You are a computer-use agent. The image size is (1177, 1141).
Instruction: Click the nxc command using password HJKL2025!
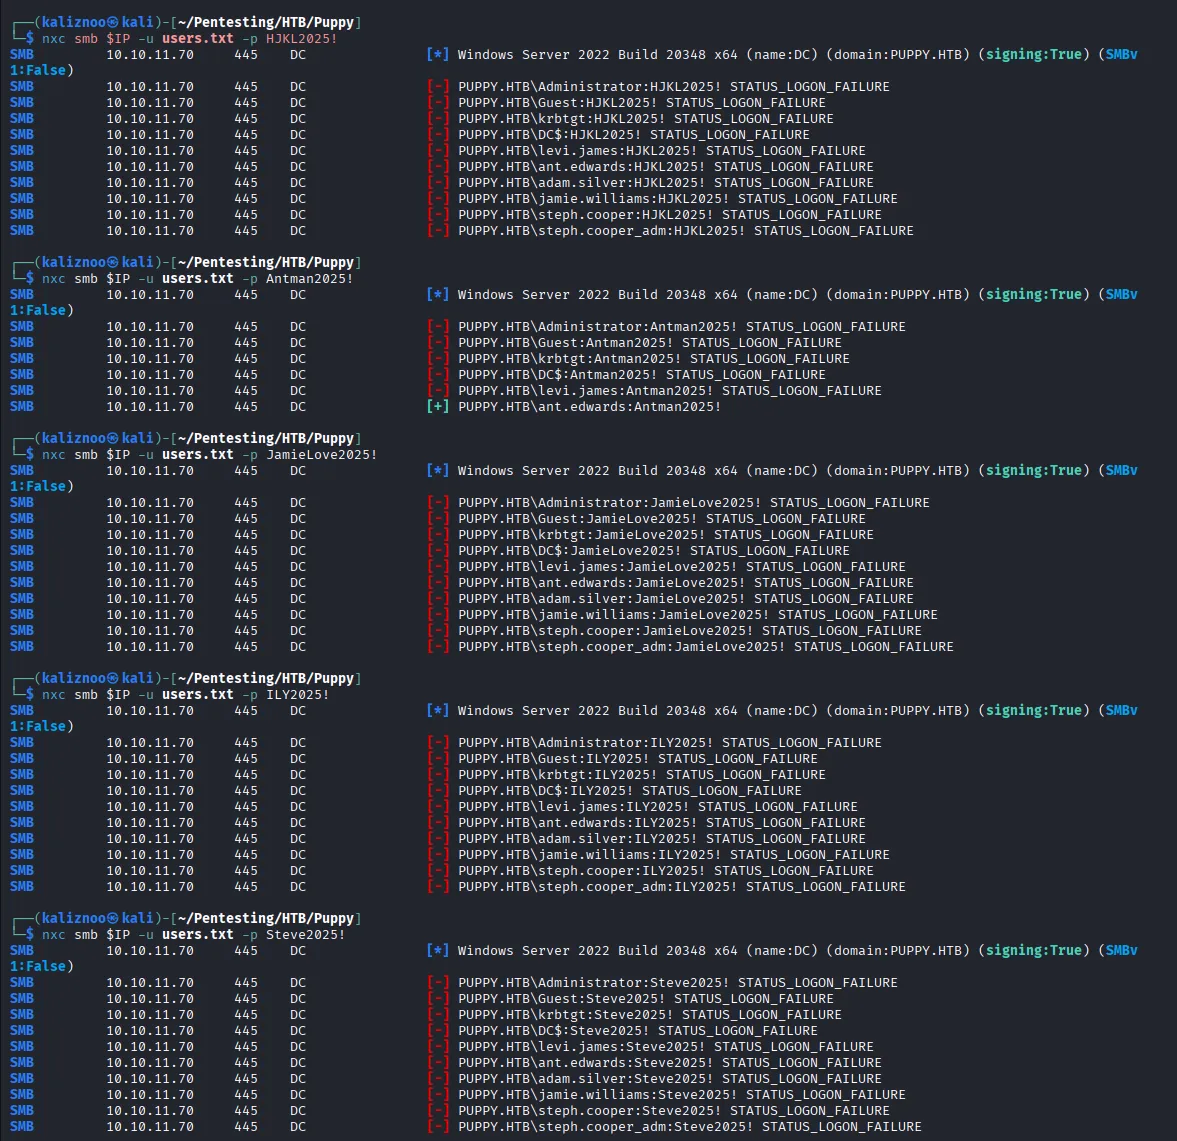pos(189,38)
